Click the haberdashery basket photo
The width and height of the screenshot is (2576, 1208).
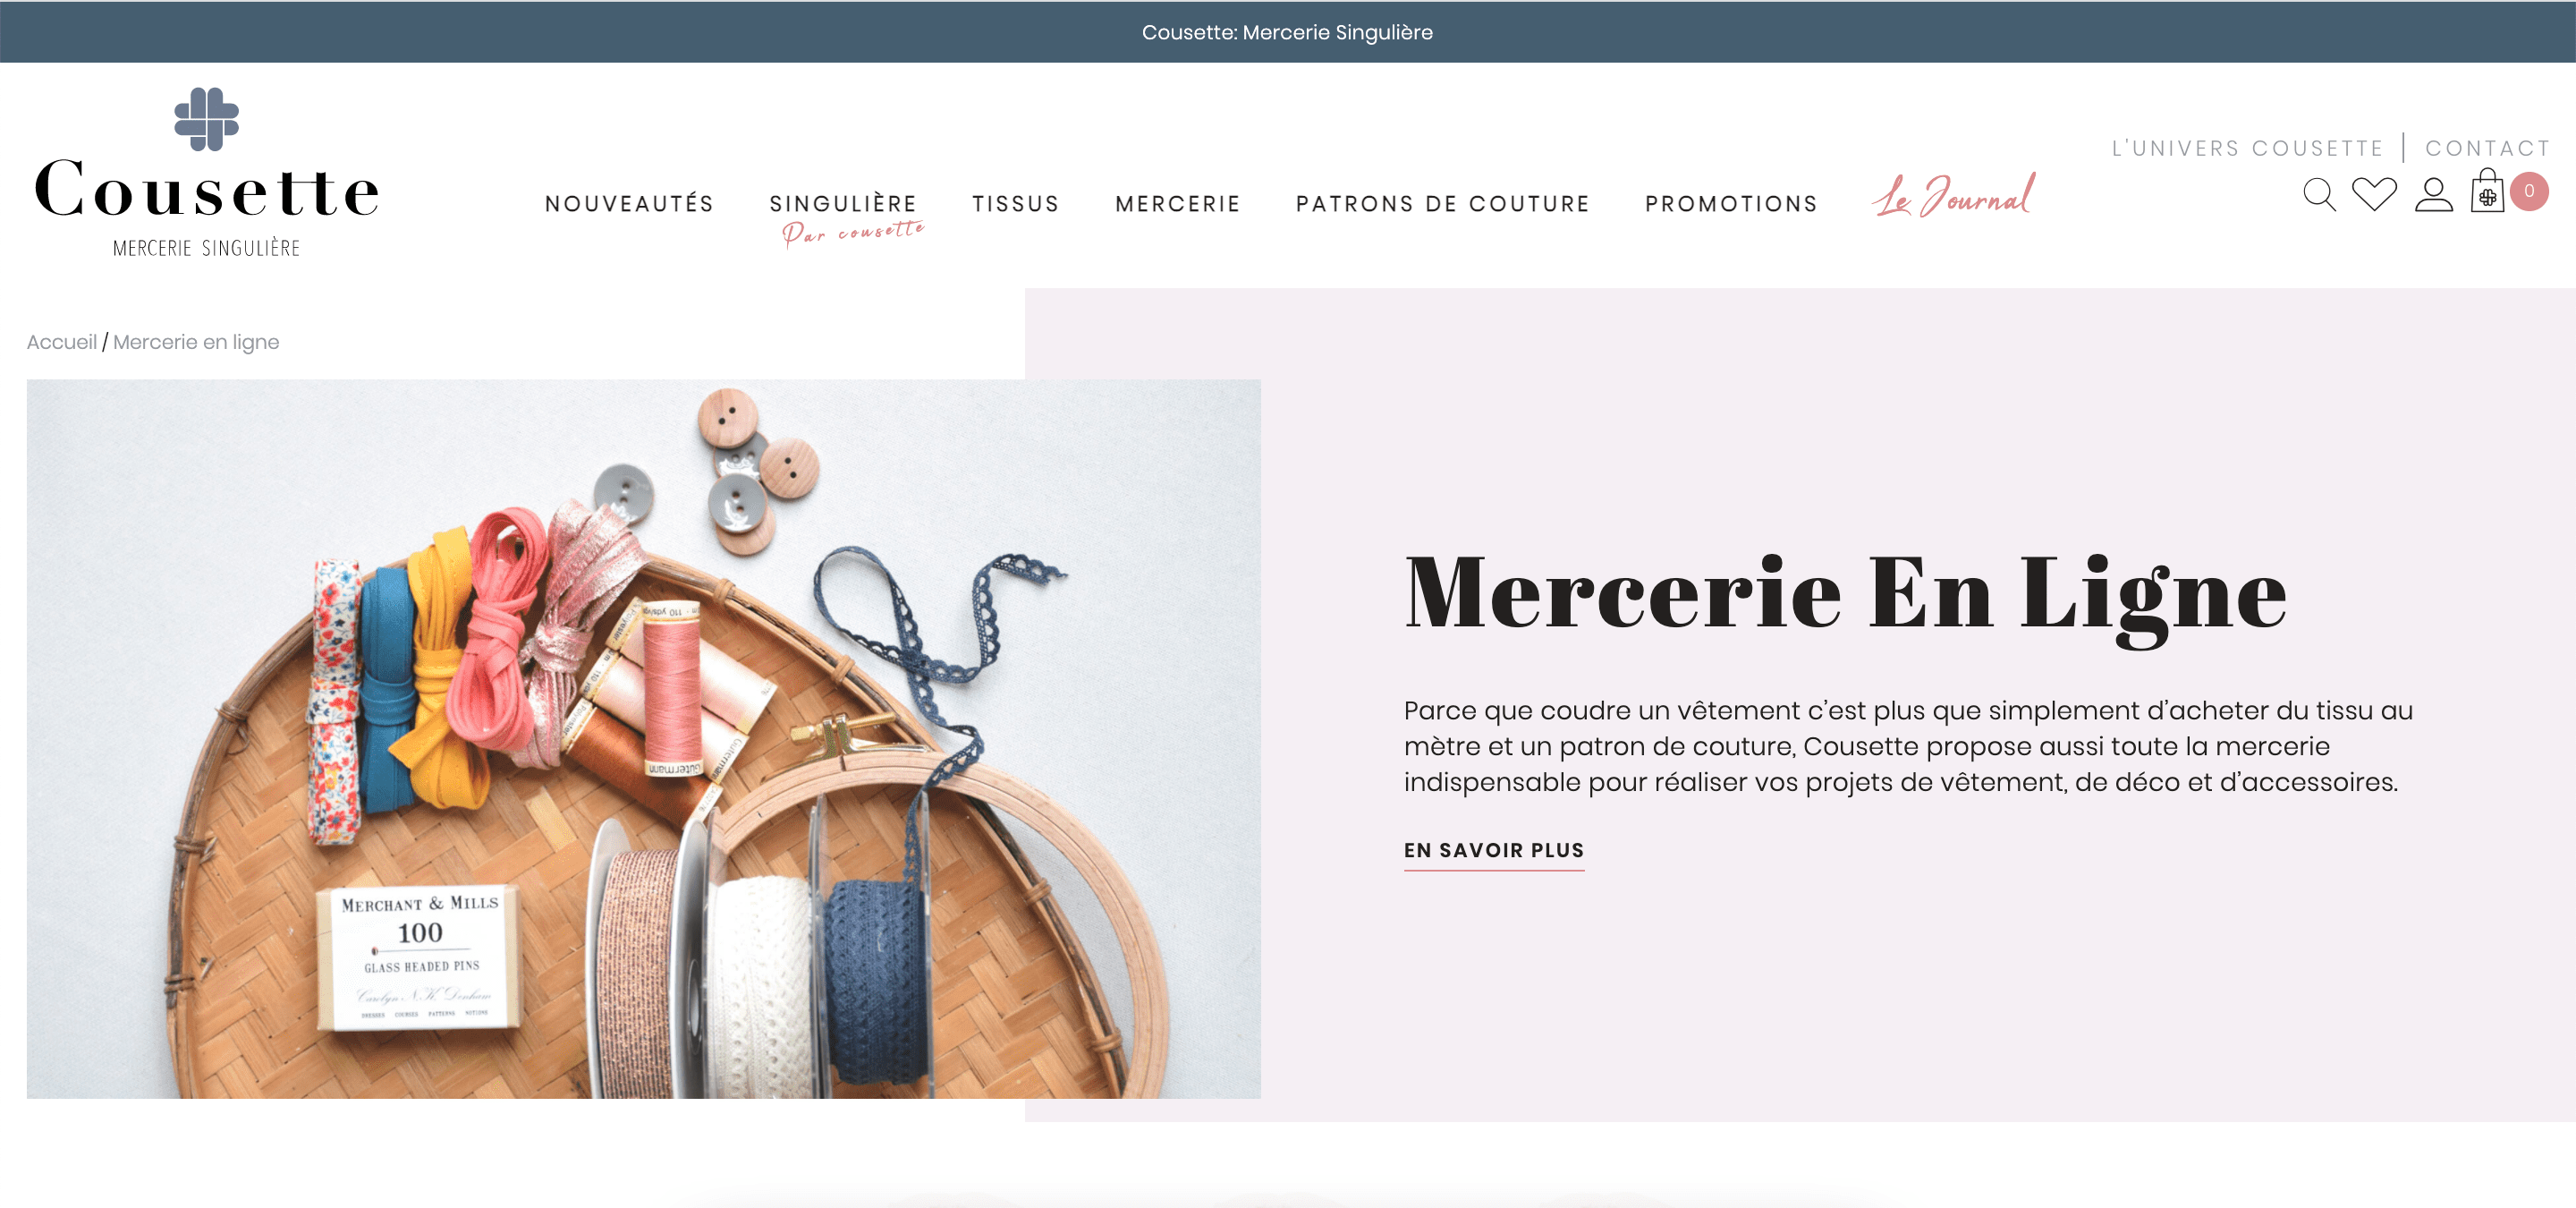643,739
